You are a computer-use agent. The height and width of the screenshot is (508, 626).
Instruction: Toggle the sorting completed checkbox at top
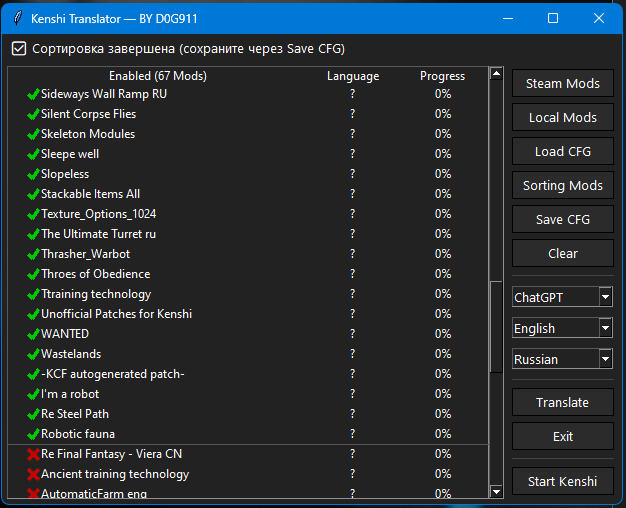19,48
